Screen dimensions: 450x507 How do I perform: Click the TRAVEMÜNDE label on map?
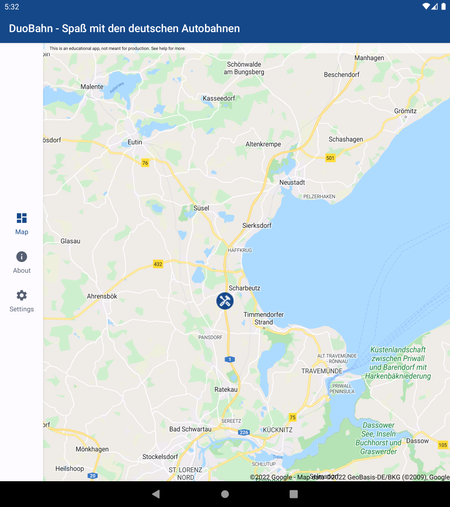[x=322, y=371]
